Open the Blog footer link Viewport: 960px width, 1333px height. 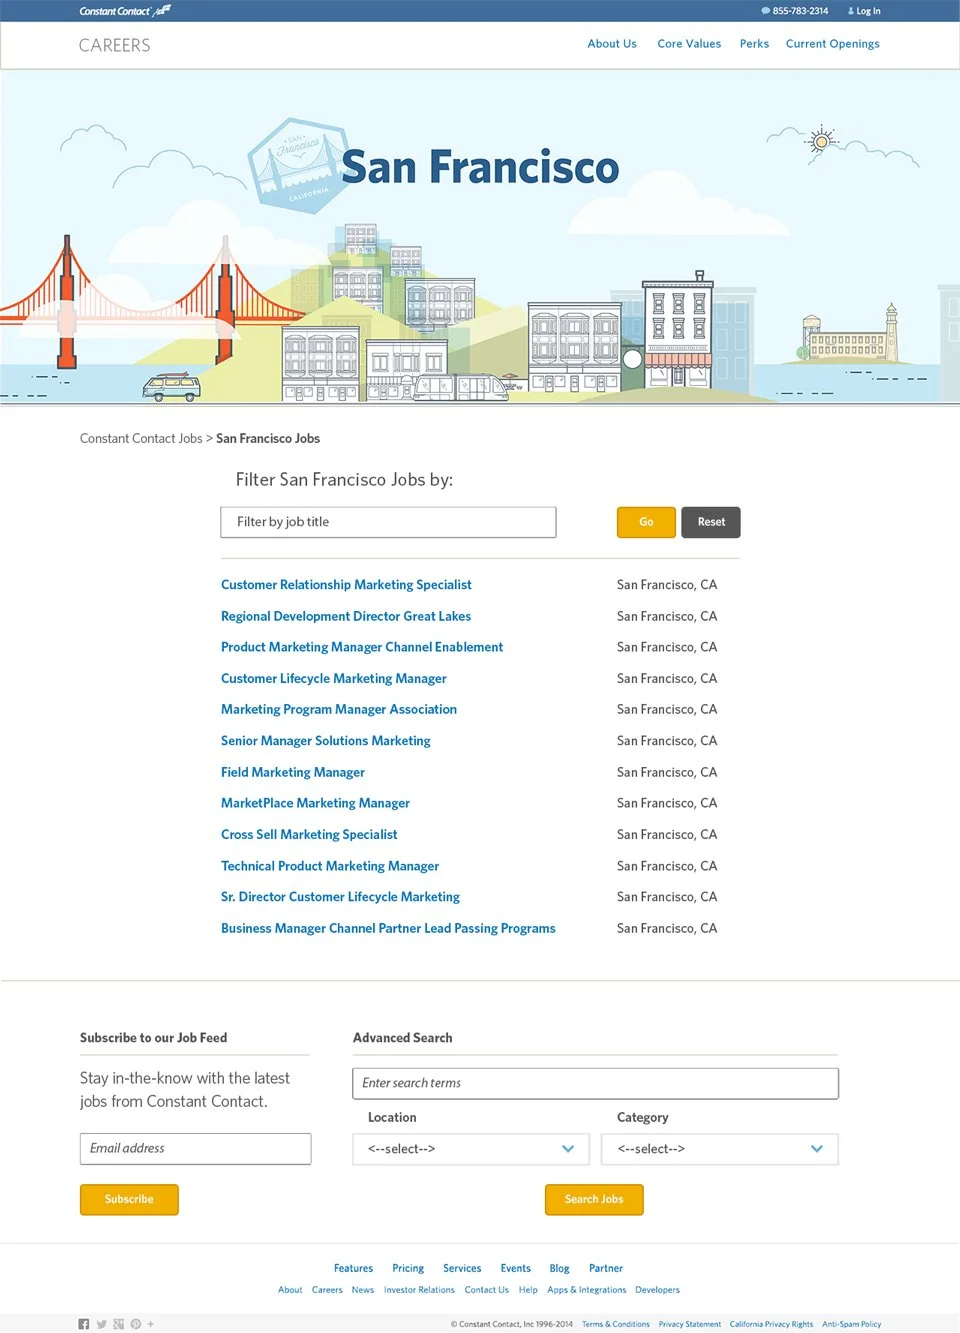(x=559, y=1268)
